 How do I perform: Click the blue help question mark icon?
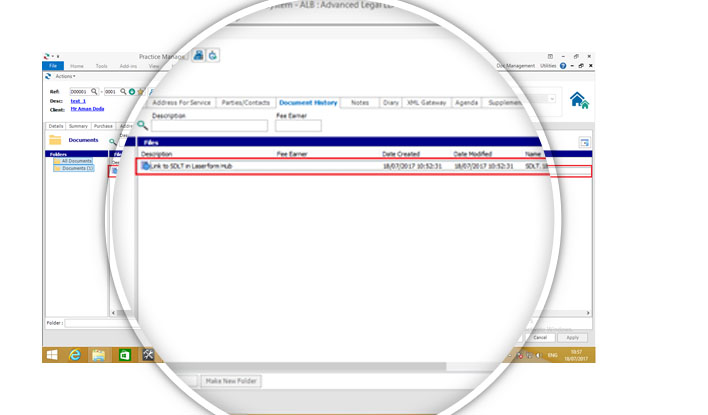(x=563, y=66)
